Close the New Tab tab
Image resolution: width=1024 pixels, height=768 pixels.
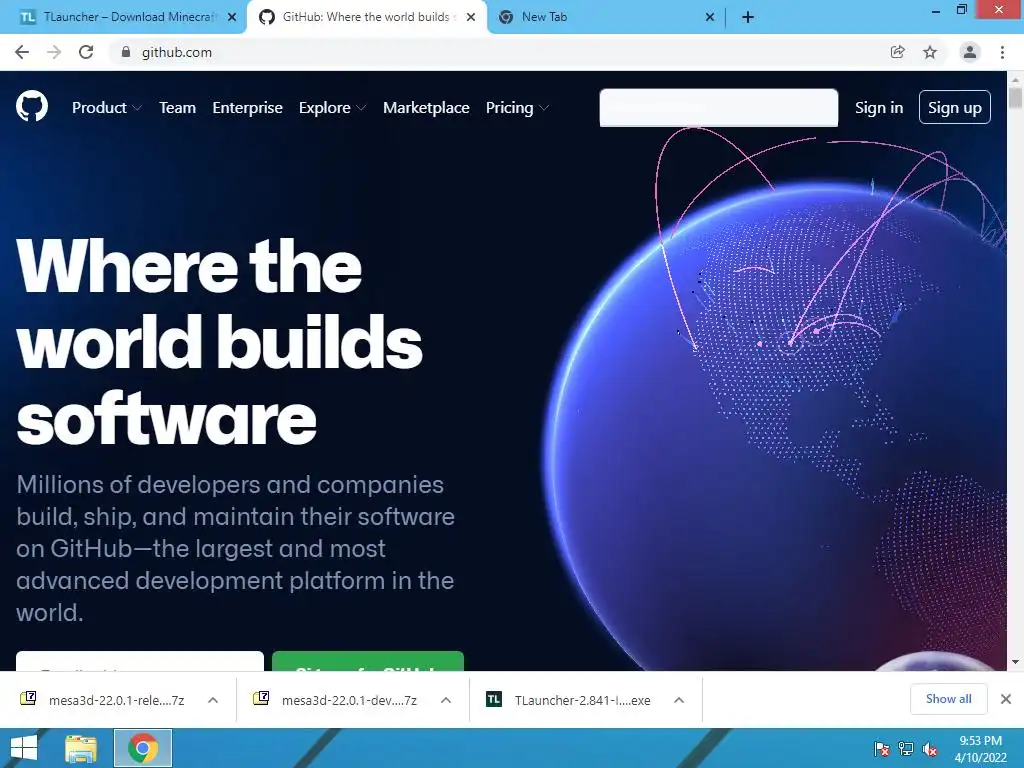coord(710,17)
